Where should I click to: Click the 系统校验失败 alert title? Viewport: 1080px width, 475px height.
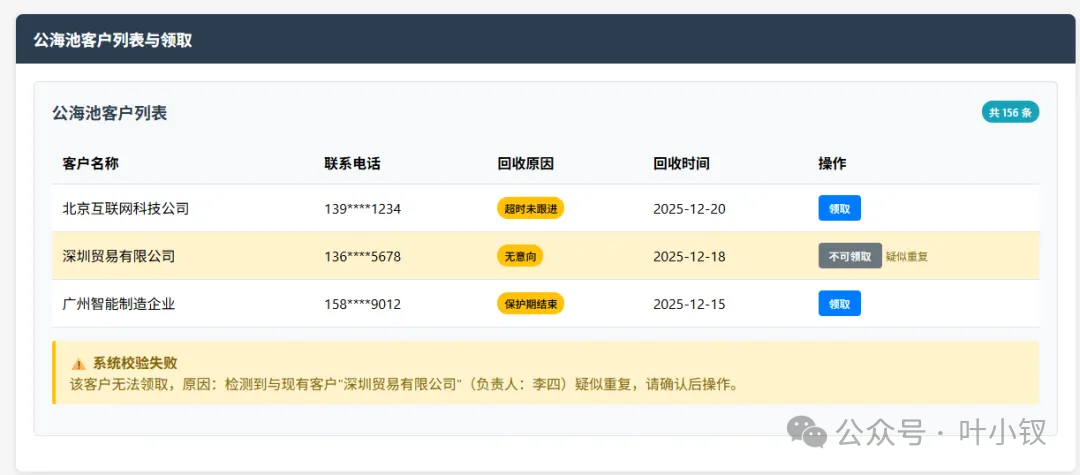tap(136, 363)
